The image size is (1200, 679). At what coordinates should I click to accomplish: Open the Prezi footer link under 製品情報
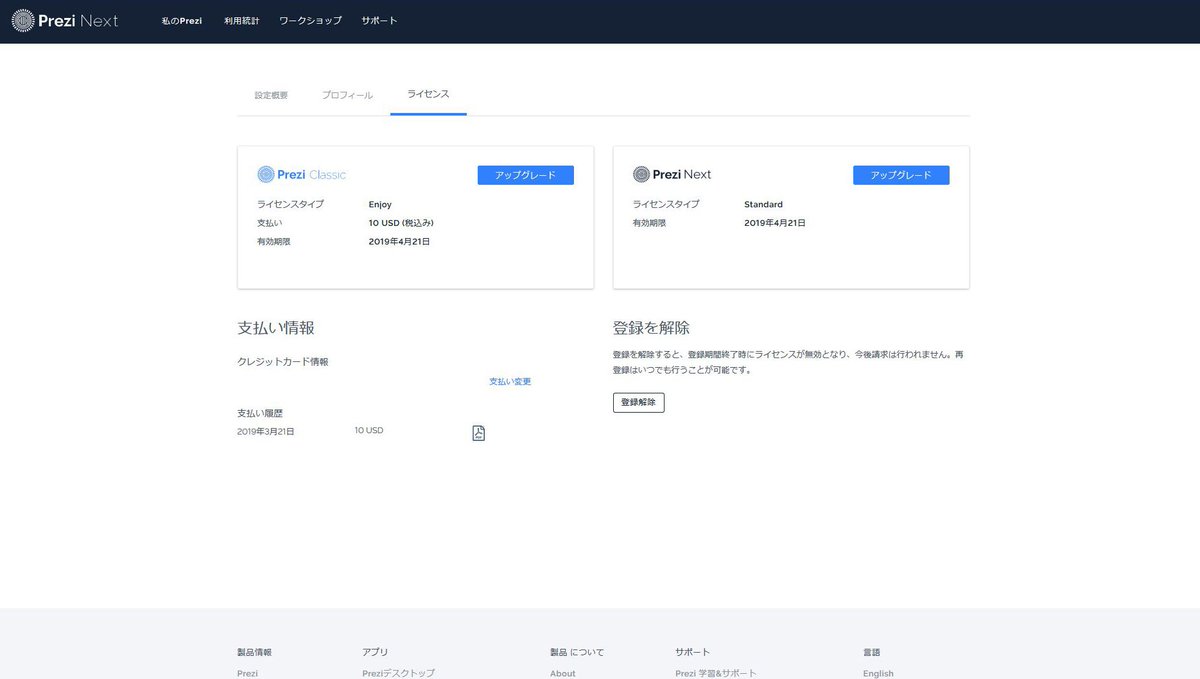pos(247,673)
